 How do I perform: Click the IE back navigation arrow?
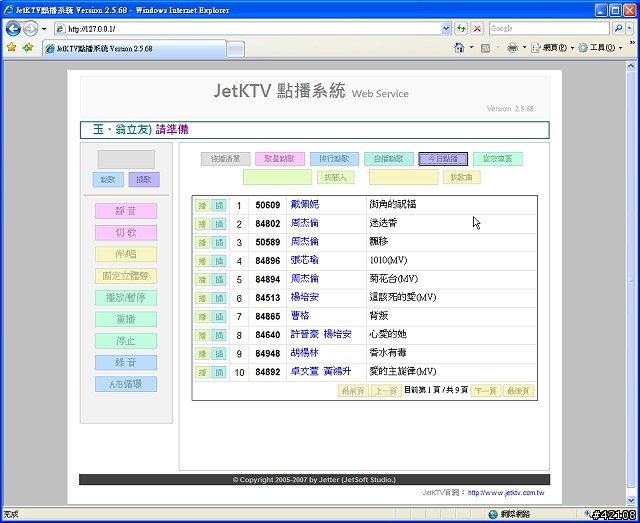13,29
